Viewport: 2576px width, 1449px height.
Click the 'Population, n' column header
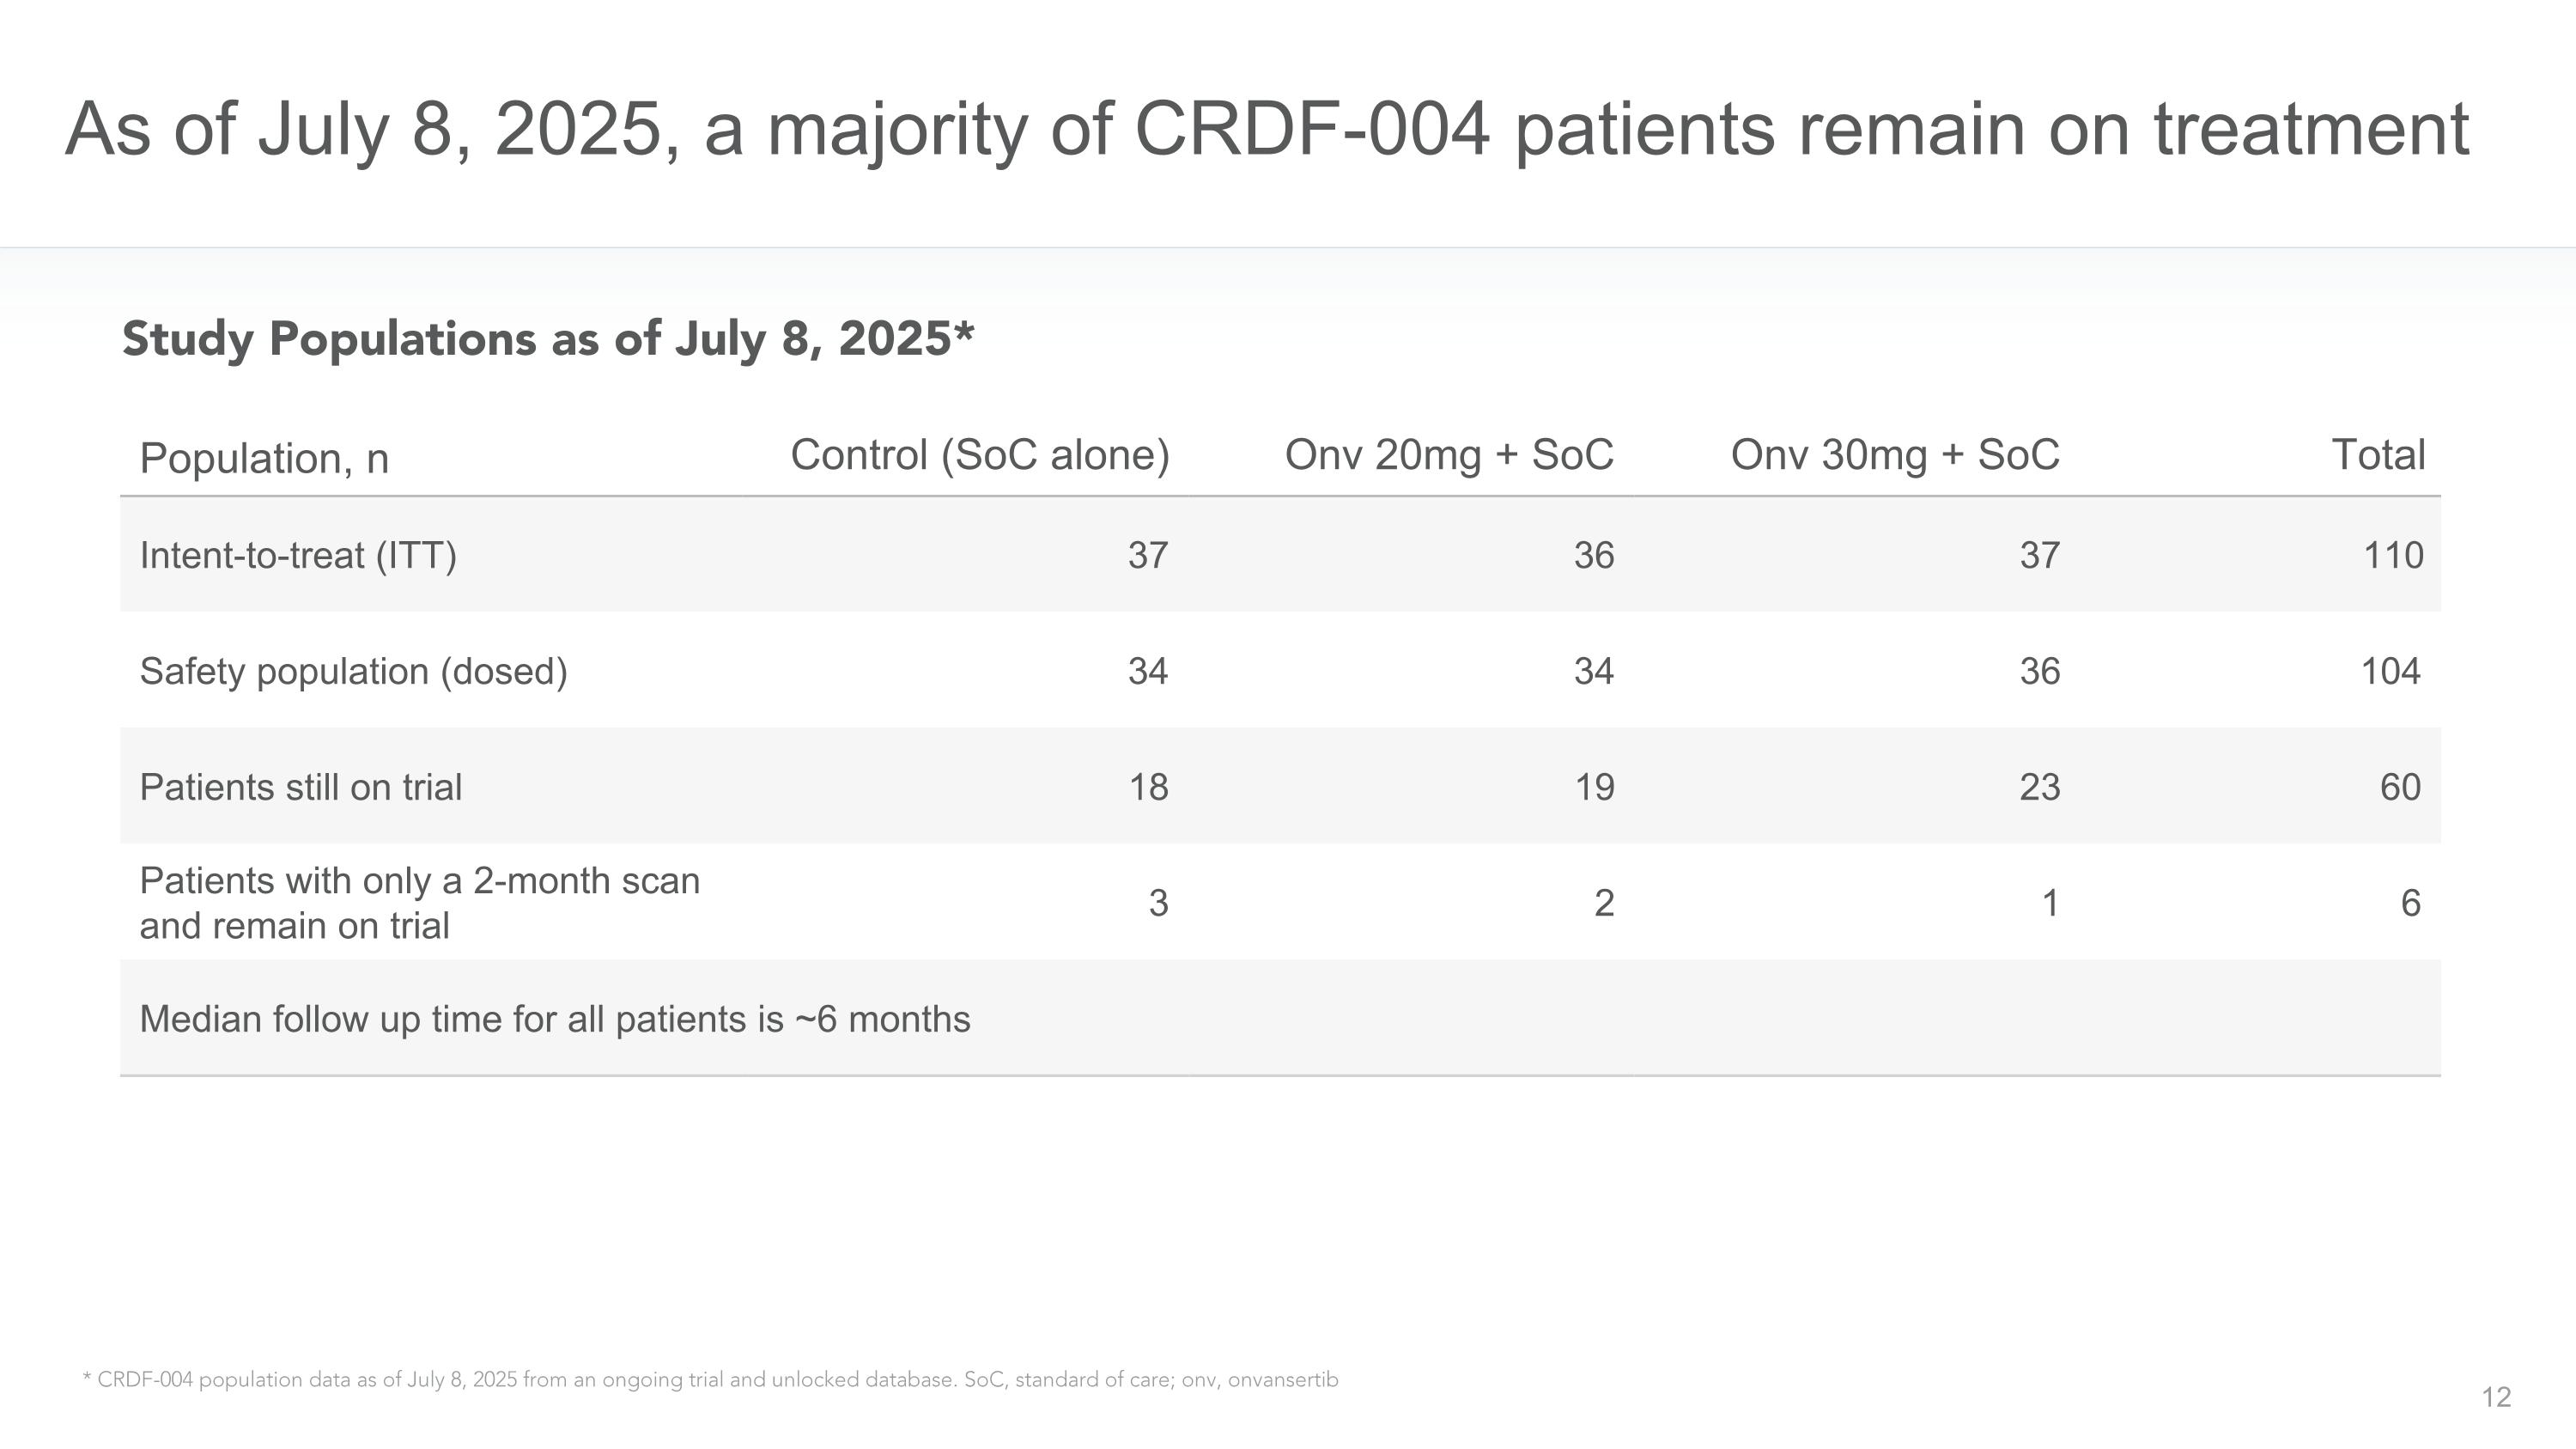pos(264,458)
